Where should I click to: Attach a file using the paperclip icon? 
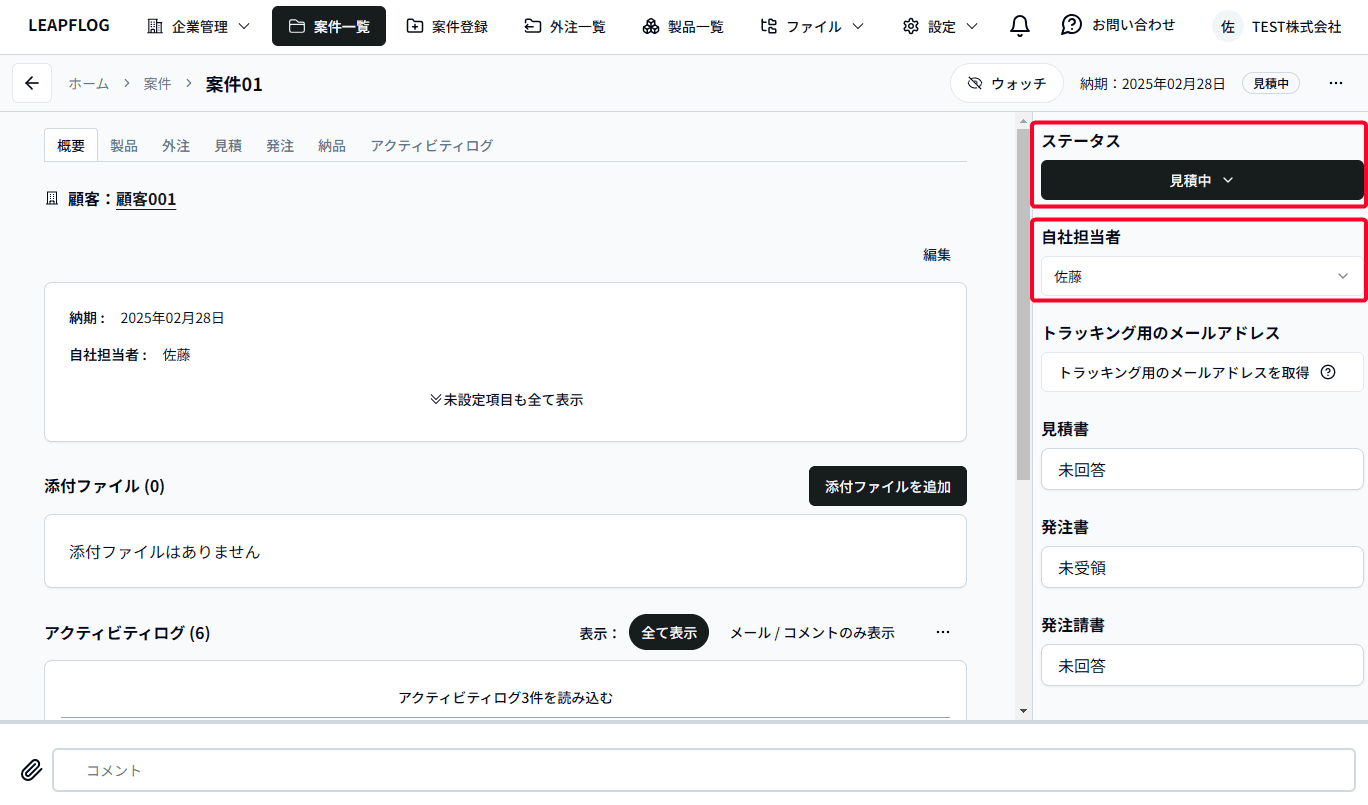pos(30,770)
